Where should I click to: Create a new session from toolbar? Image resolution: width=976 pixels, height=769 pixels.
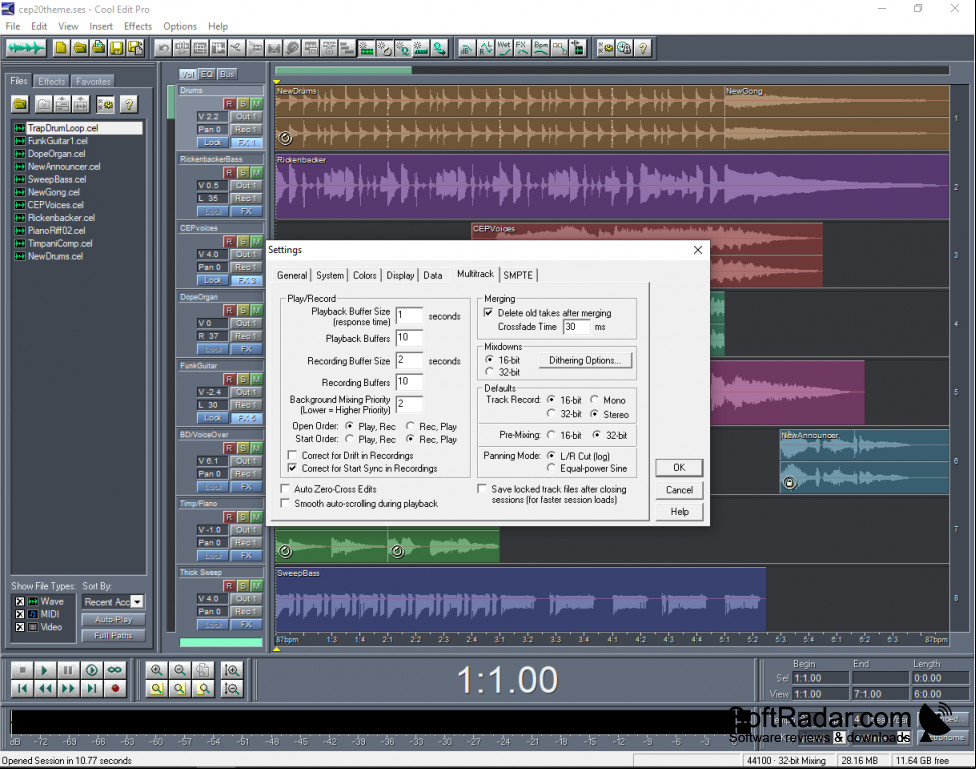pyautogui.click(x=61, y=48)
